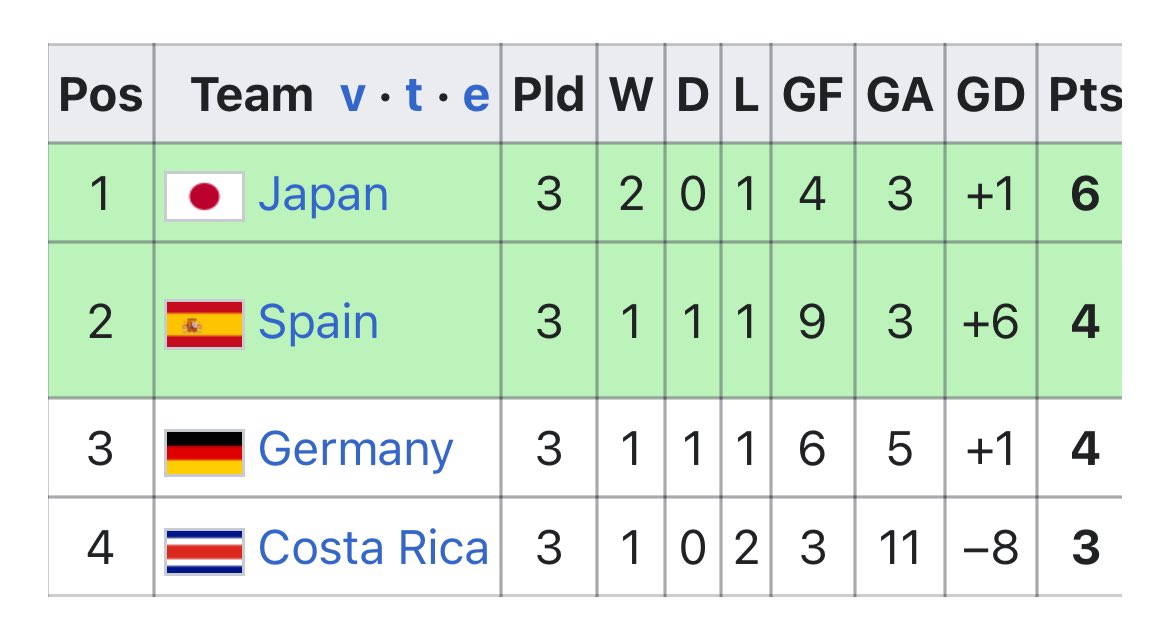
Task: Open the Japan team link
Action: click(323, 195)
